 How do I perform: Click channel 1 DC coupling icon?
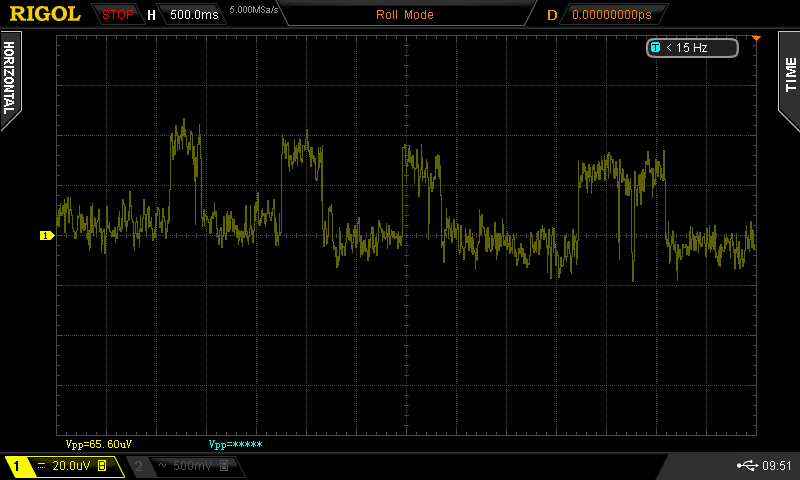tap(41, 466)
